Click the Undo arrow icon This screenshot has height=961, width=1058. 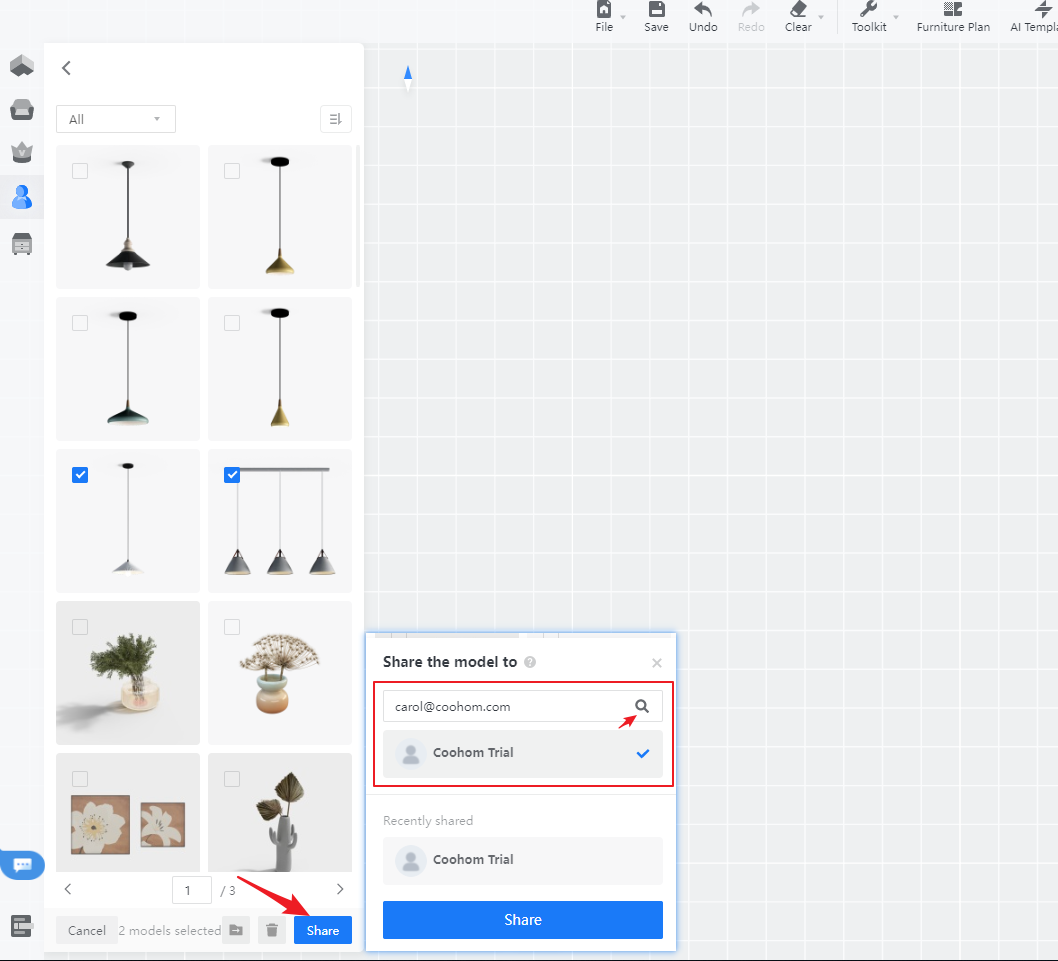click(703, 9)
